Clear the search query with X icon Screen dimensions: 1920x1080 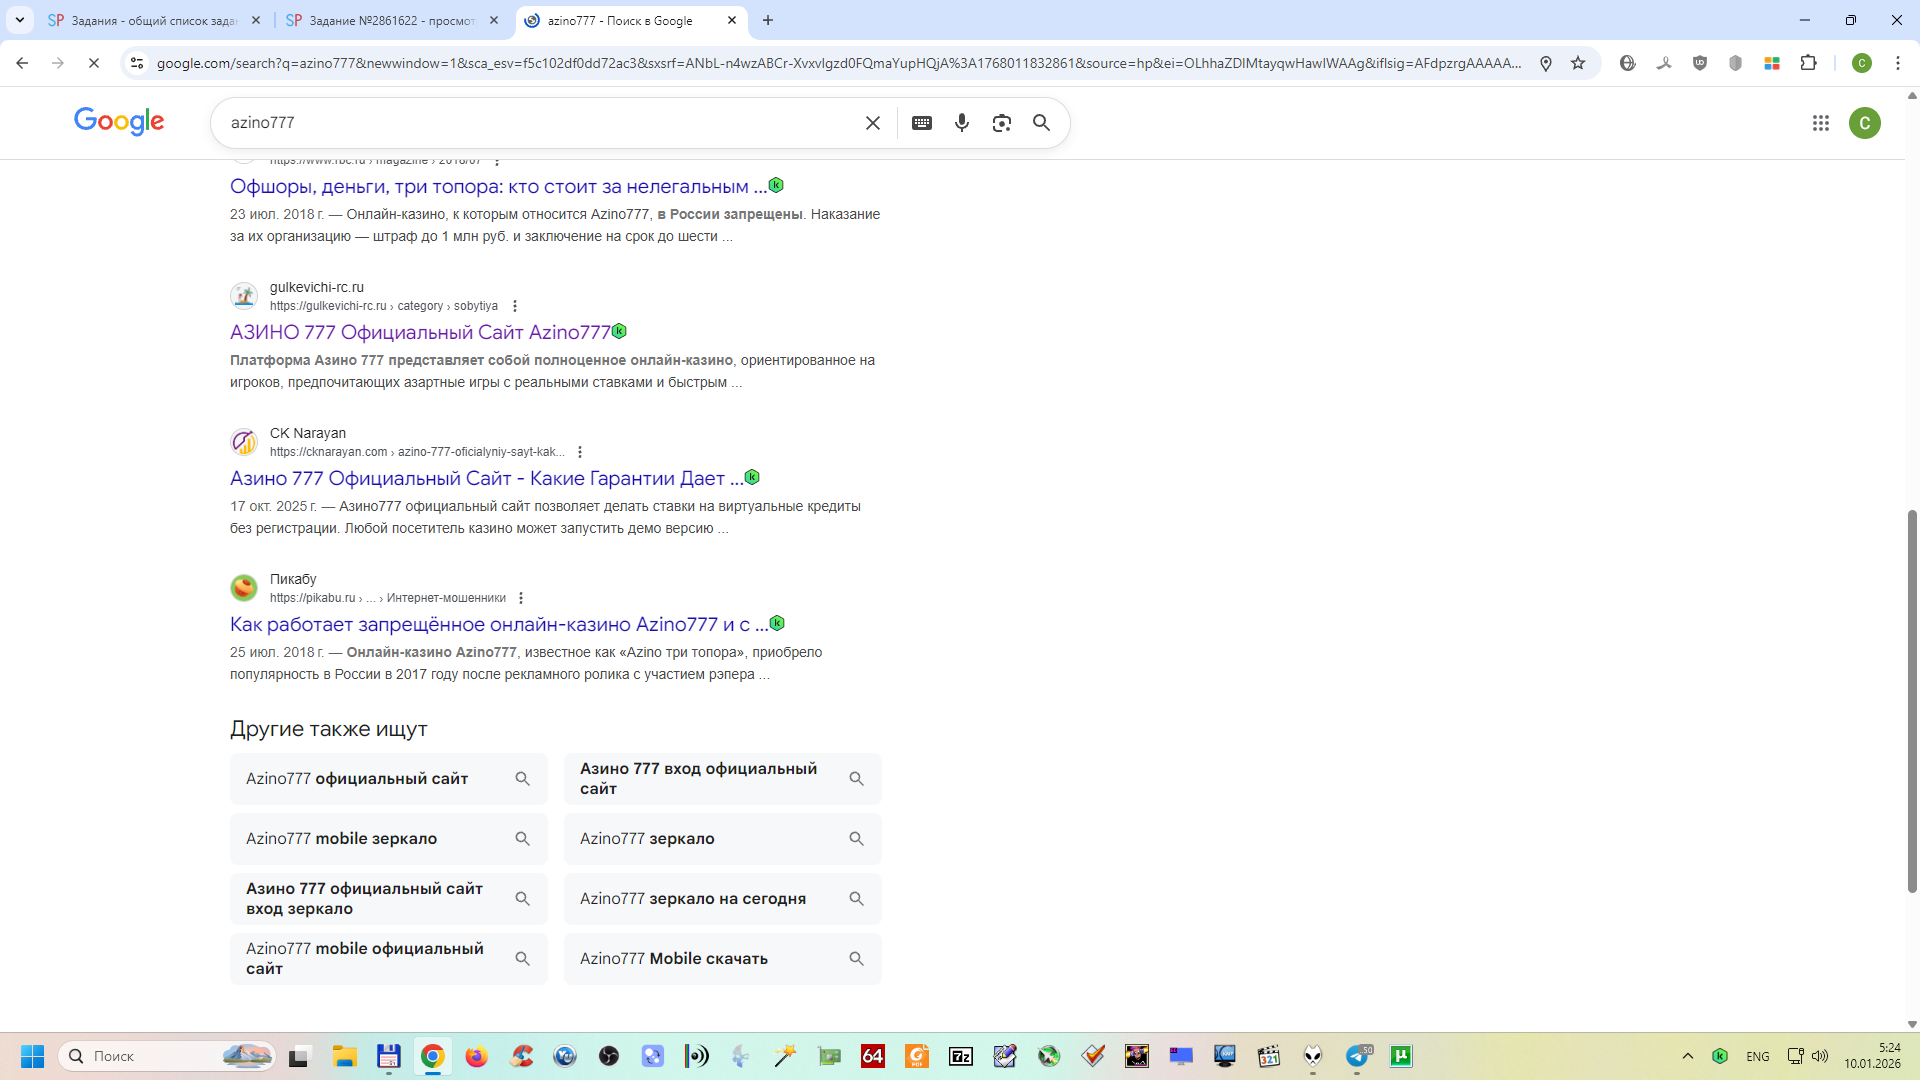point(872,123)
